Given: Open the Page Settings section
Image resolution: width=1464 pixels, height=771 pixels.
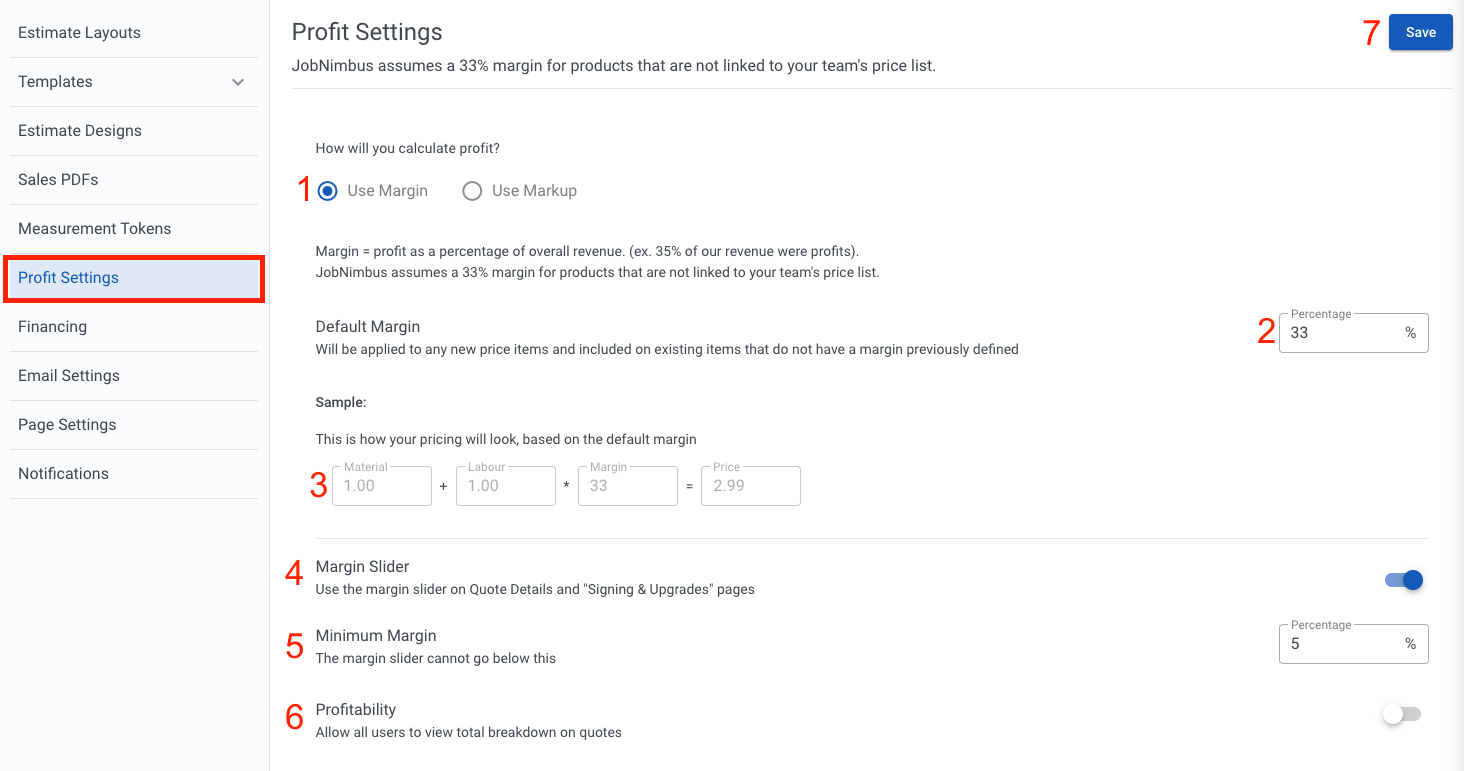Looking at the screenshot, I should point(67,424).
